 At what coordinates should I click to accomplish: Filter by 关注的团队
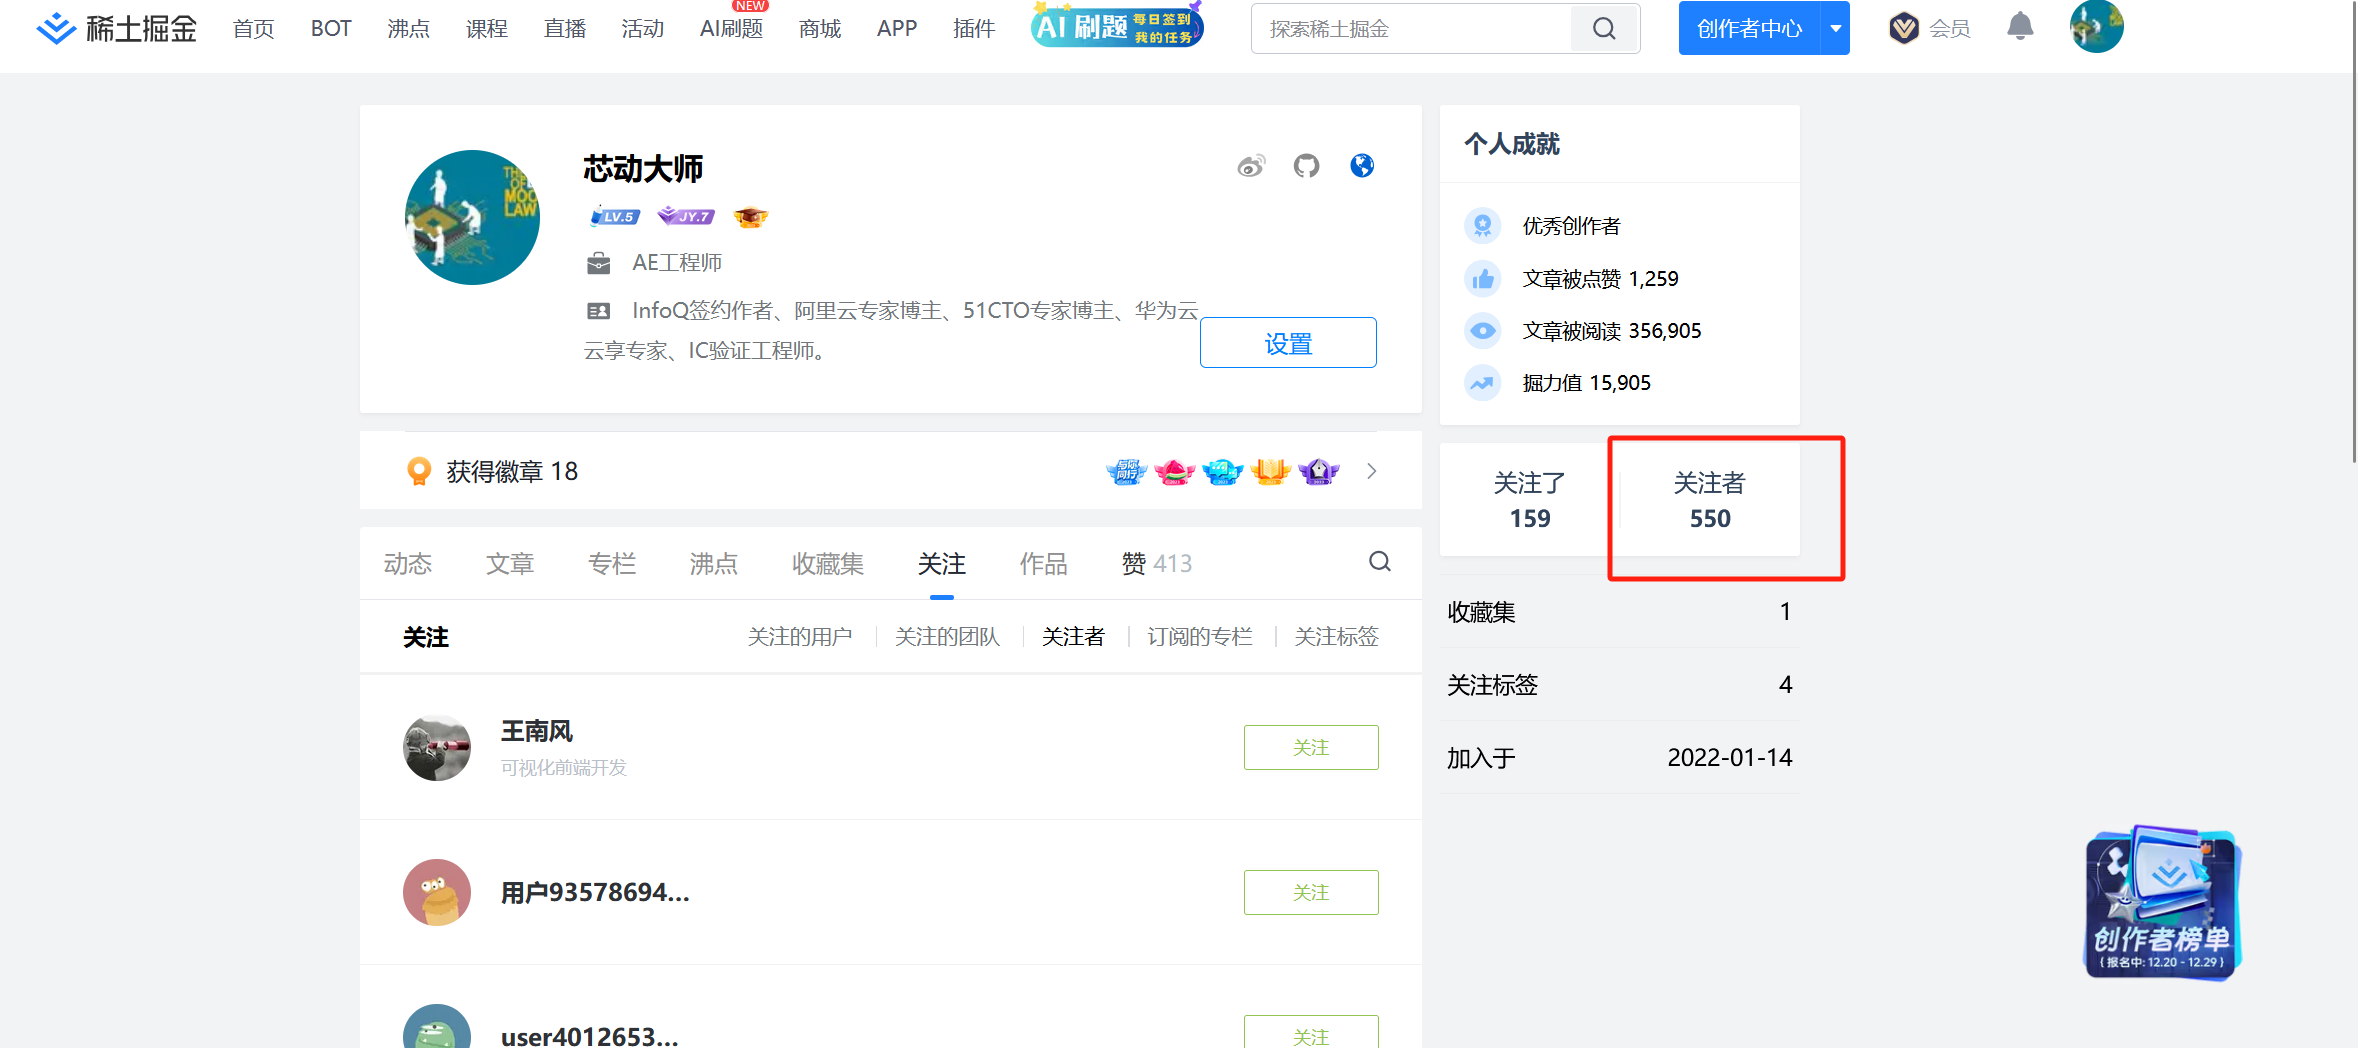click(x=947, y=636)
